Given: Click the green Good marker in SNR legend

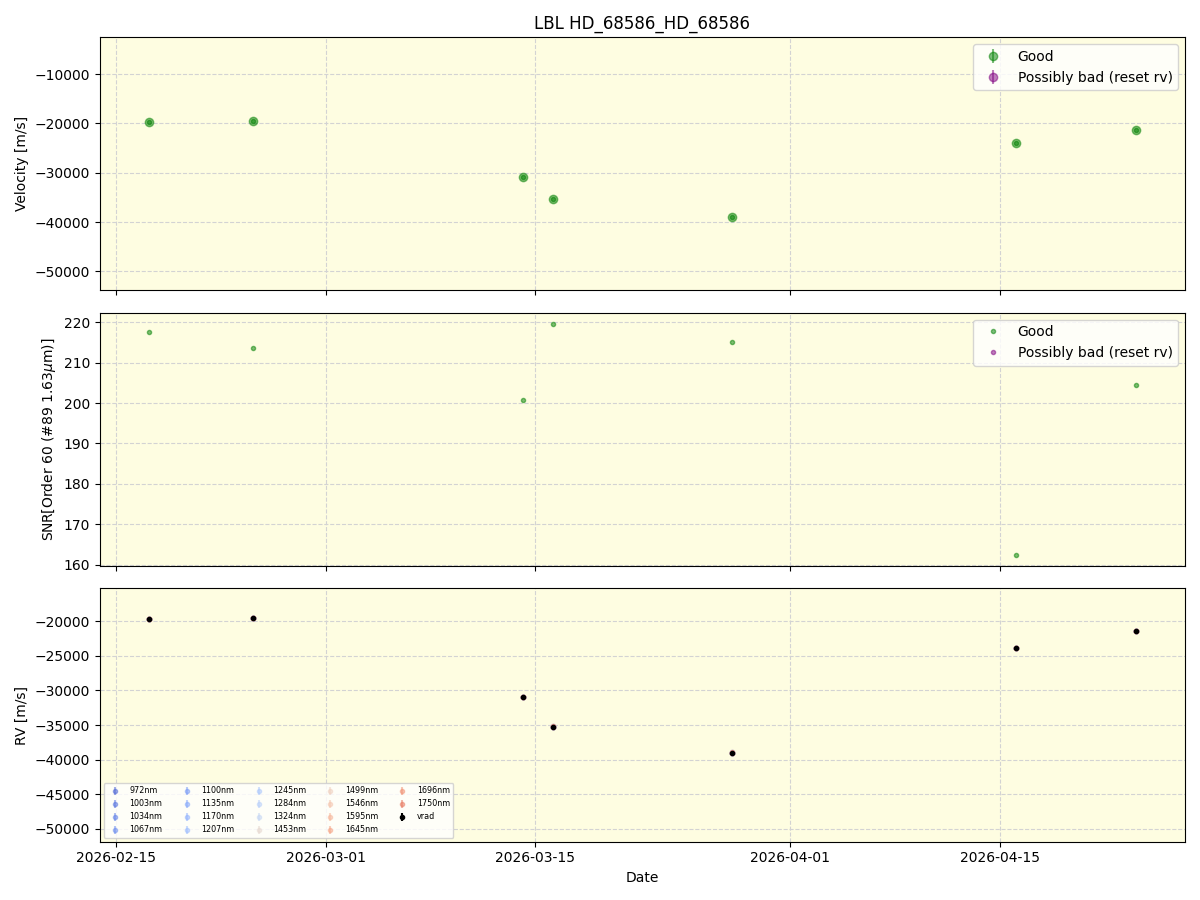Looking at the screenshot, I should click(993, 331).
